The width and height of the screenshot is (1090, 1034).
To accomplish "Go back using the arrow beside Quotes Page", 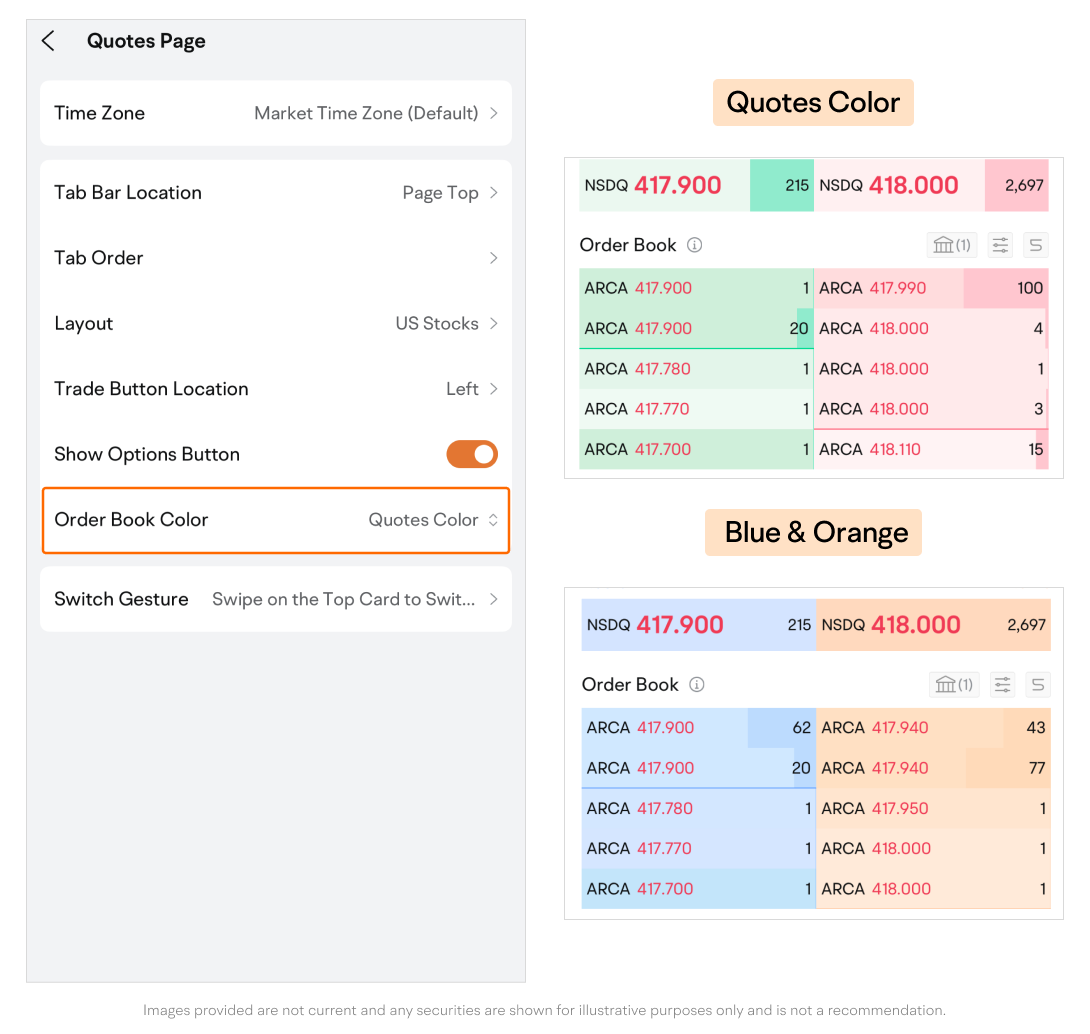I will point(48,41).
